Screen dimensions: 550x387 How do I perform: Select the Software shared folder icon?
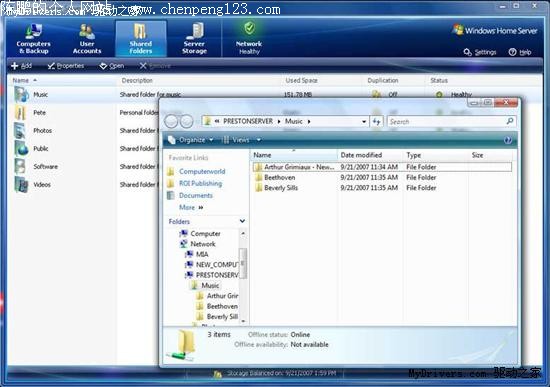(x=20, y=166)
